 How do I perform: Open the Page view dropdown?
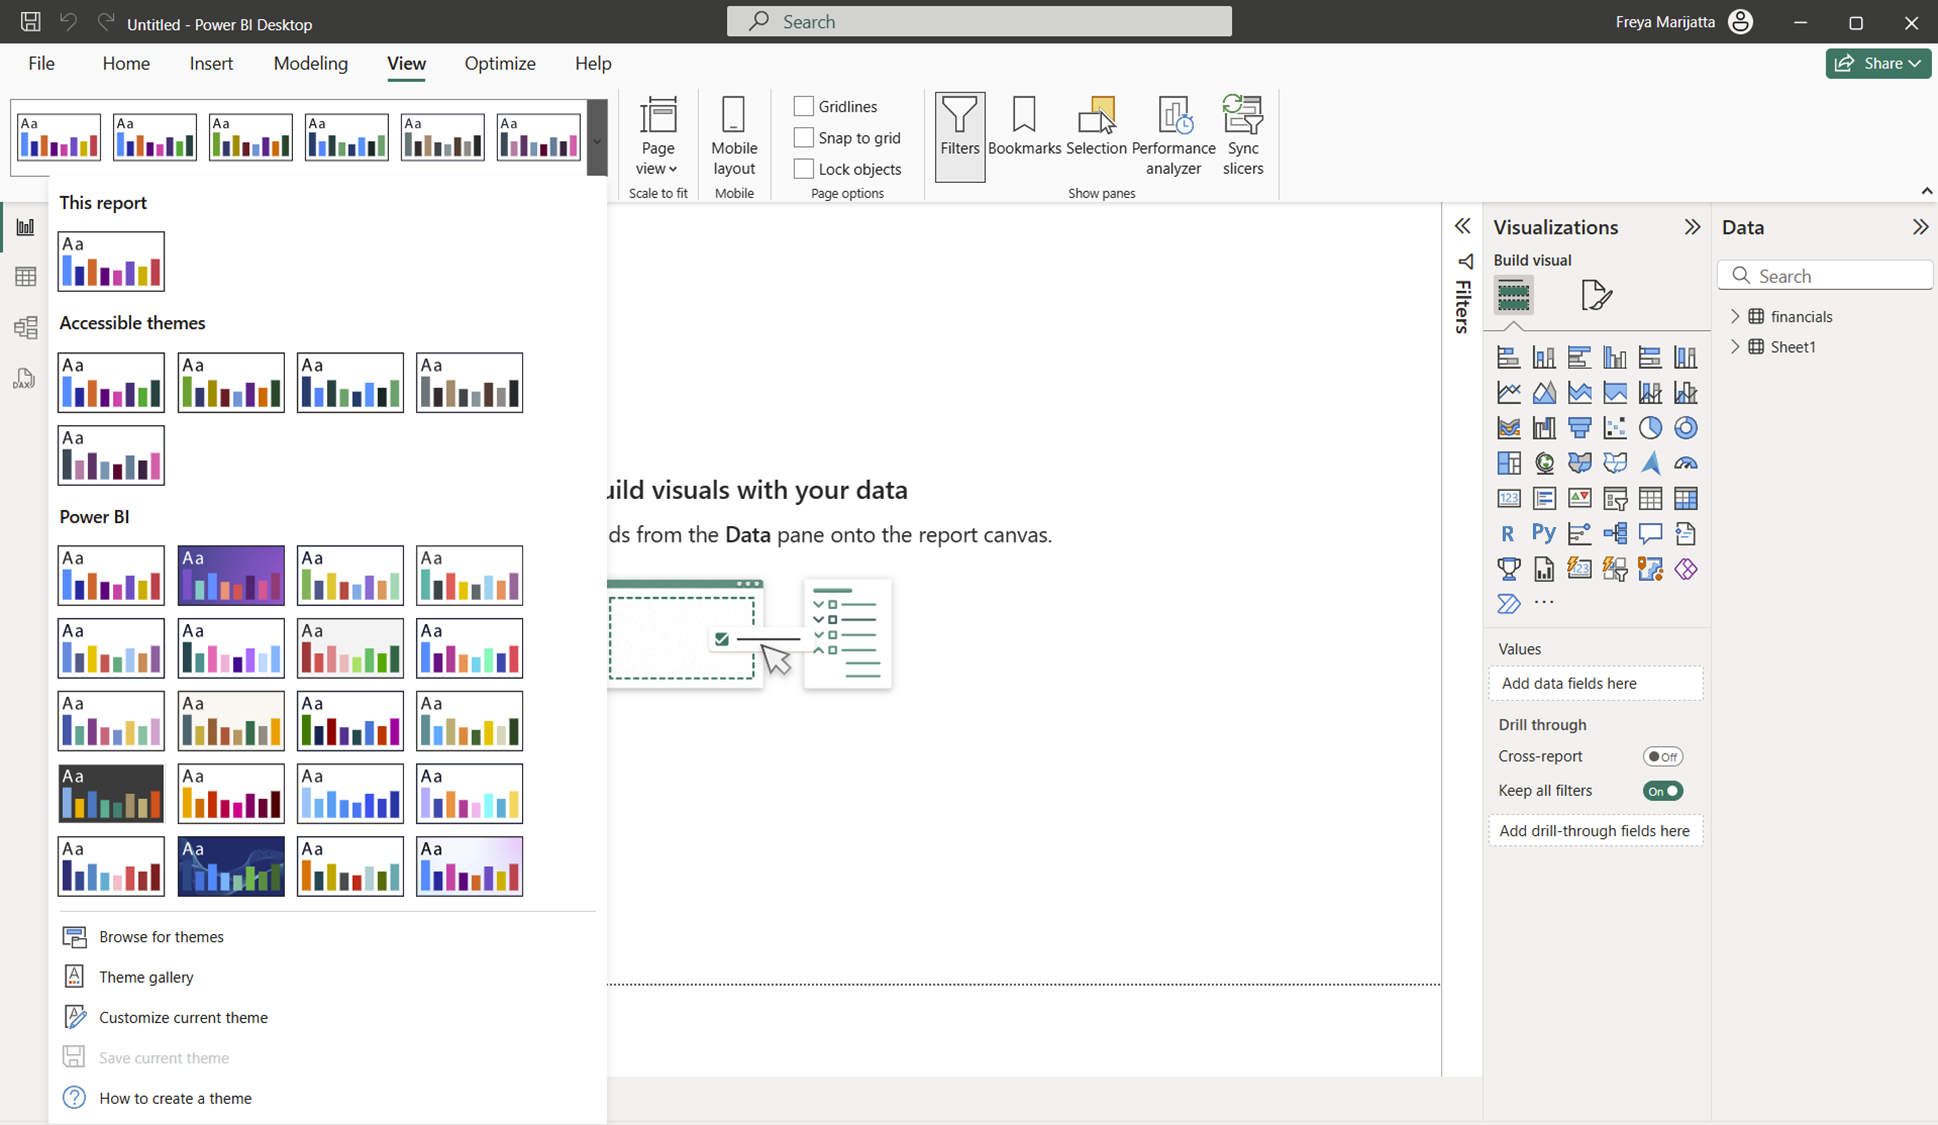(x=658, y=137)
